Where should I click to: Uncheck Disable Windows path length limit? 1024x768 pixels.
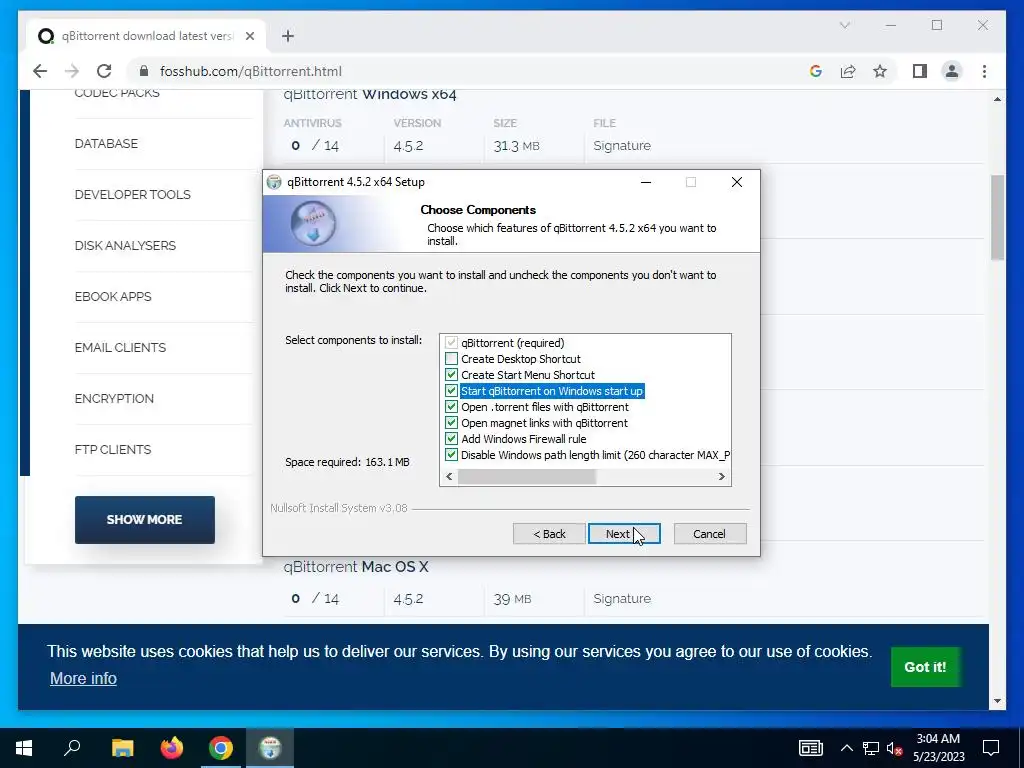(x=451, y=455)
